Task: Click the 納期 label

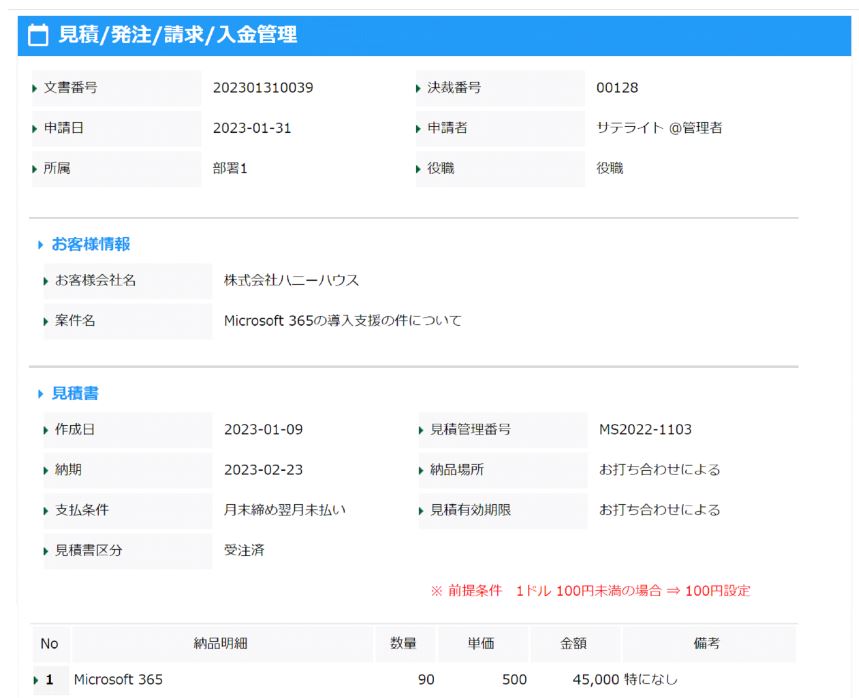Action: pos(68,470)
